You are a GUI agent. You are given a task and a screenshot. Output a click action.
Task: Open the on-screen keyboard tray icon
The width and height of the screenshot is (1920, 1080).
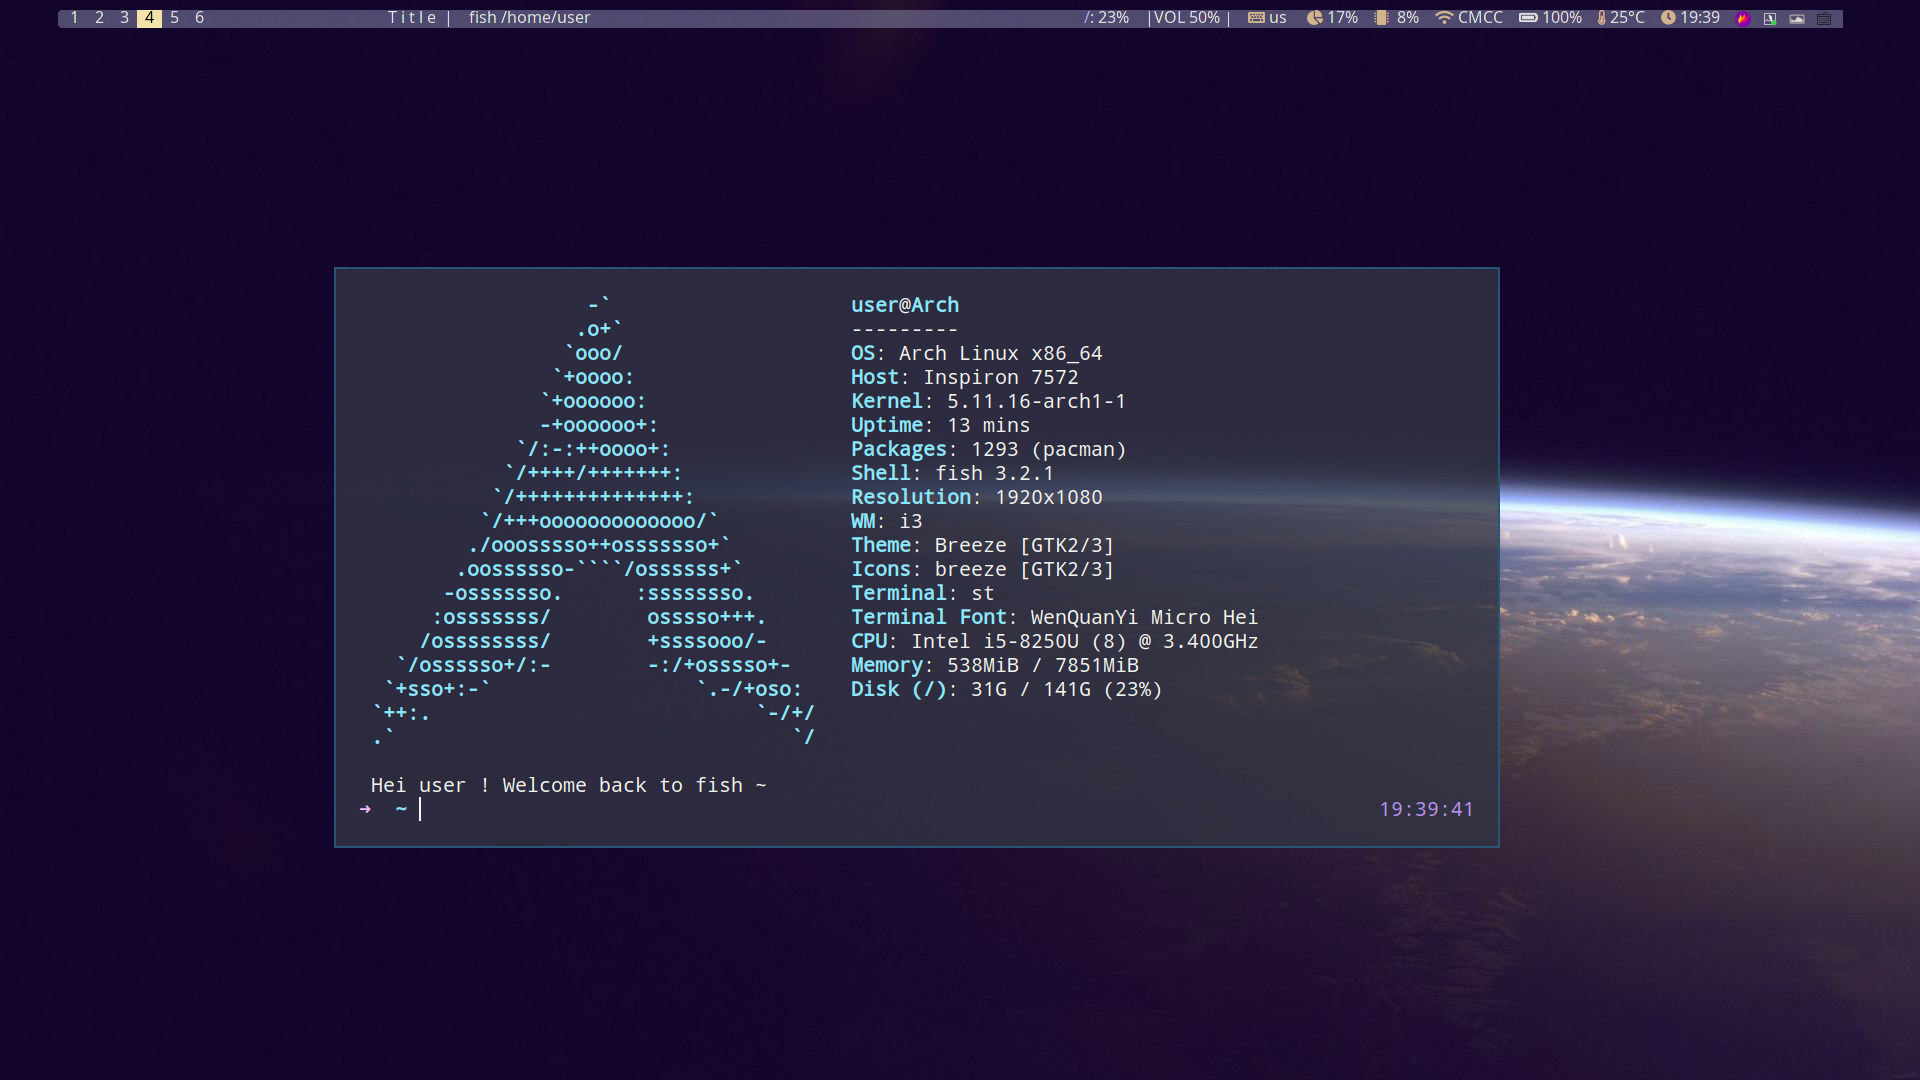click(1824, 18)
